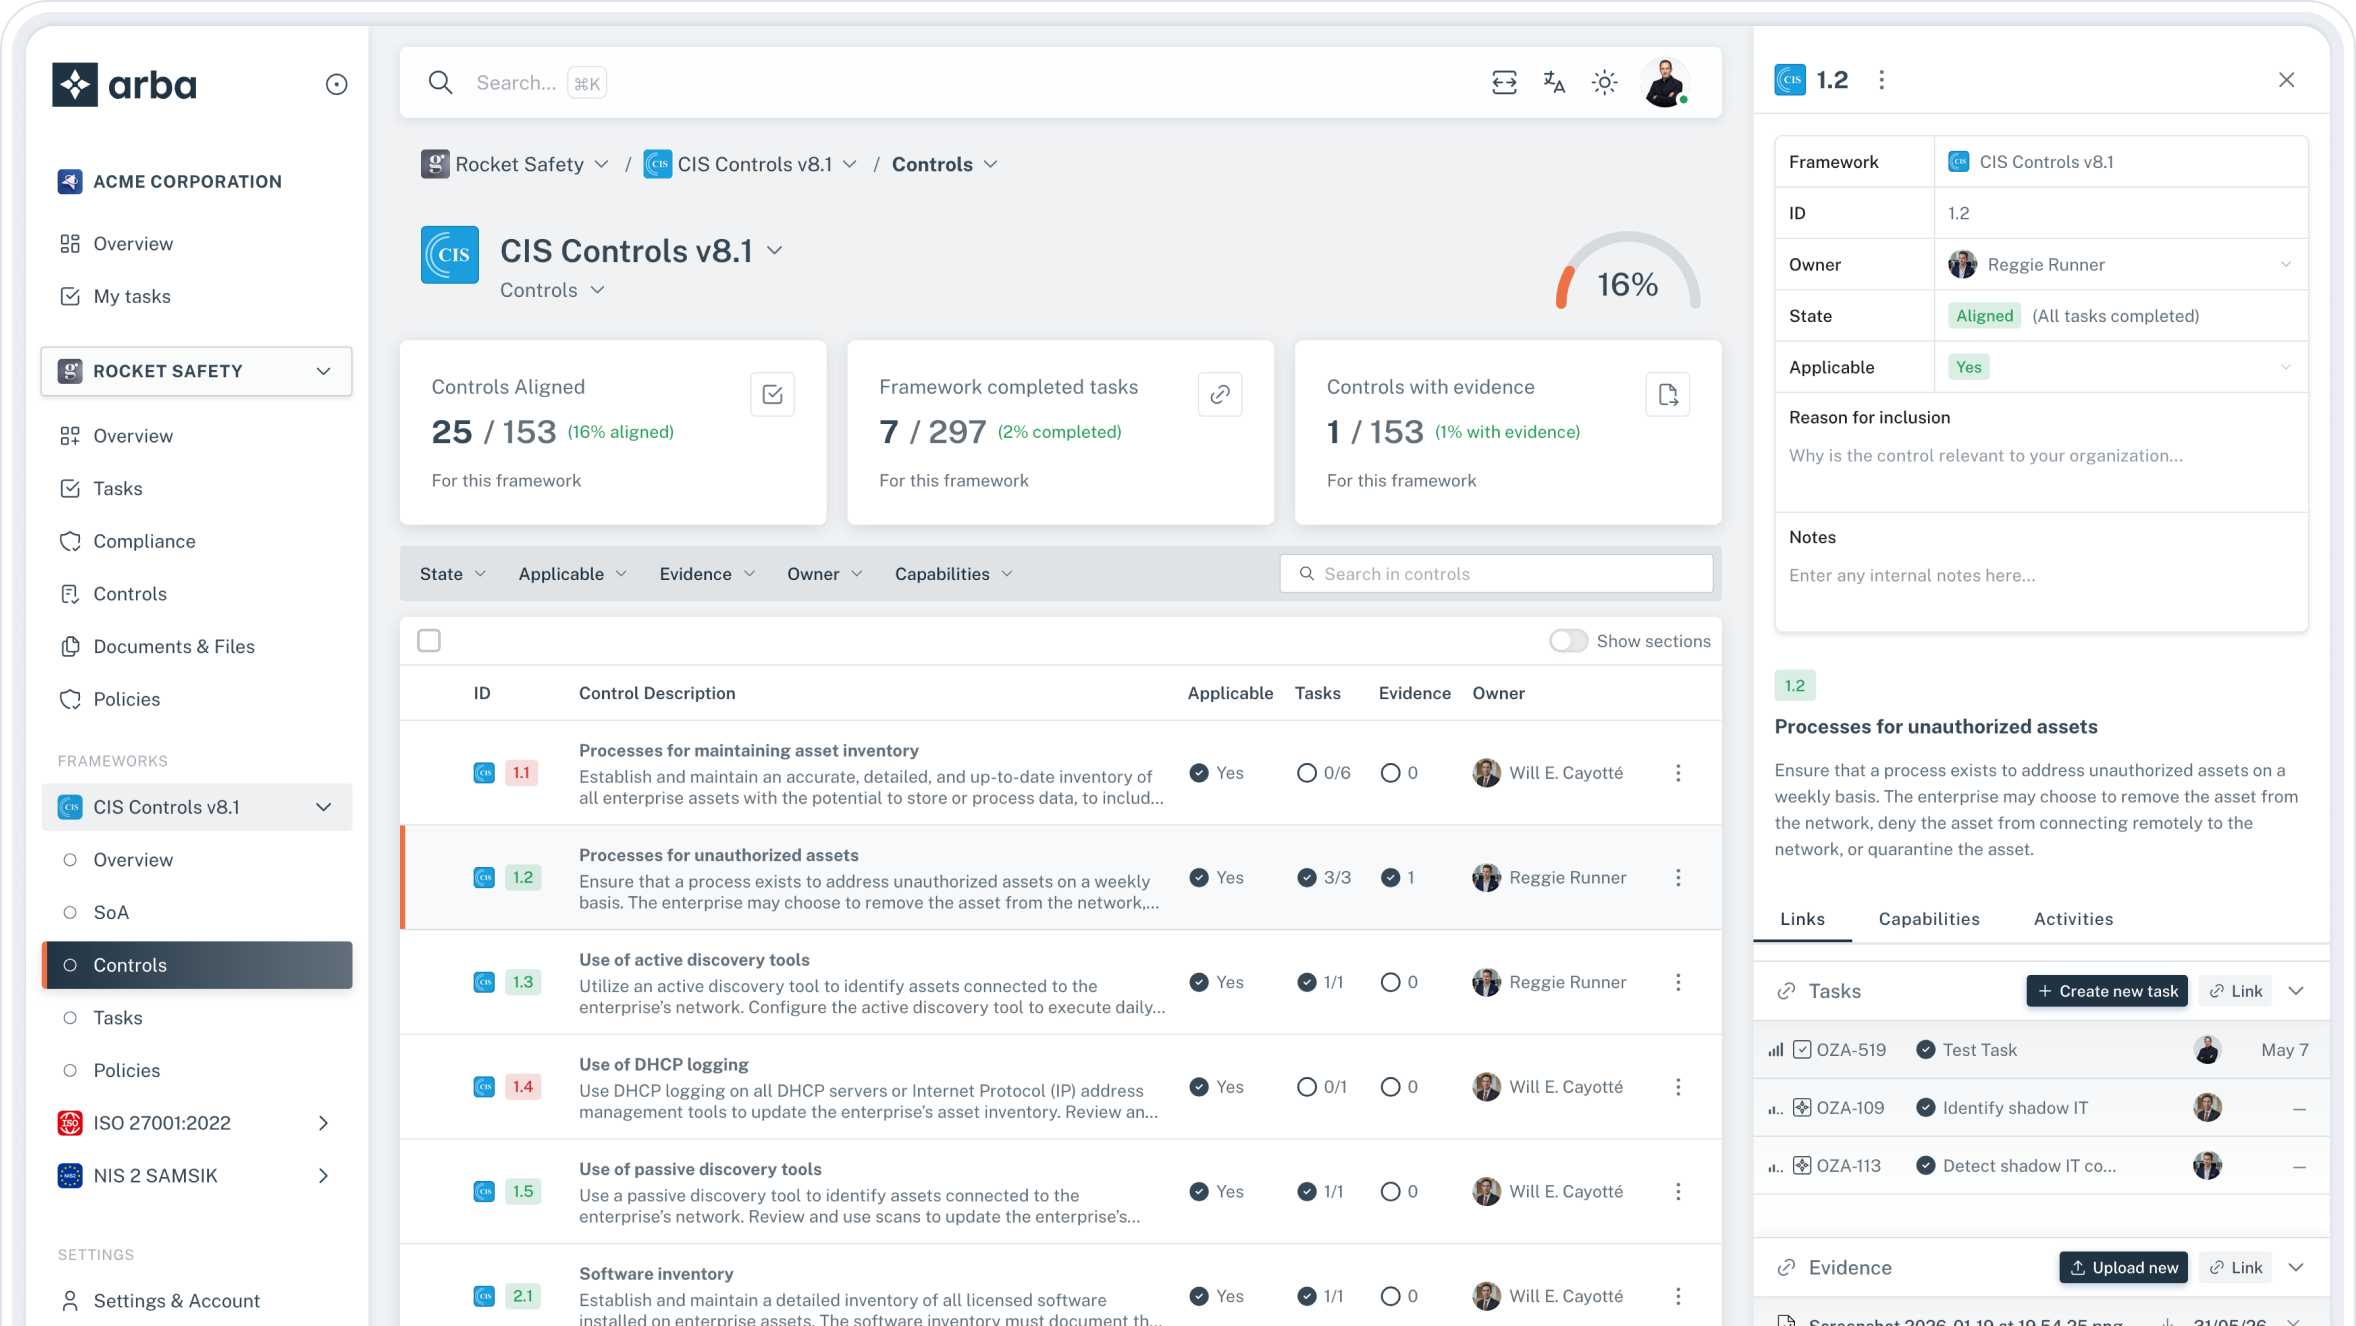Toggle light theme with the sun icon
This screenshot has width=2356, height=1326.
tap(1604, 82)
